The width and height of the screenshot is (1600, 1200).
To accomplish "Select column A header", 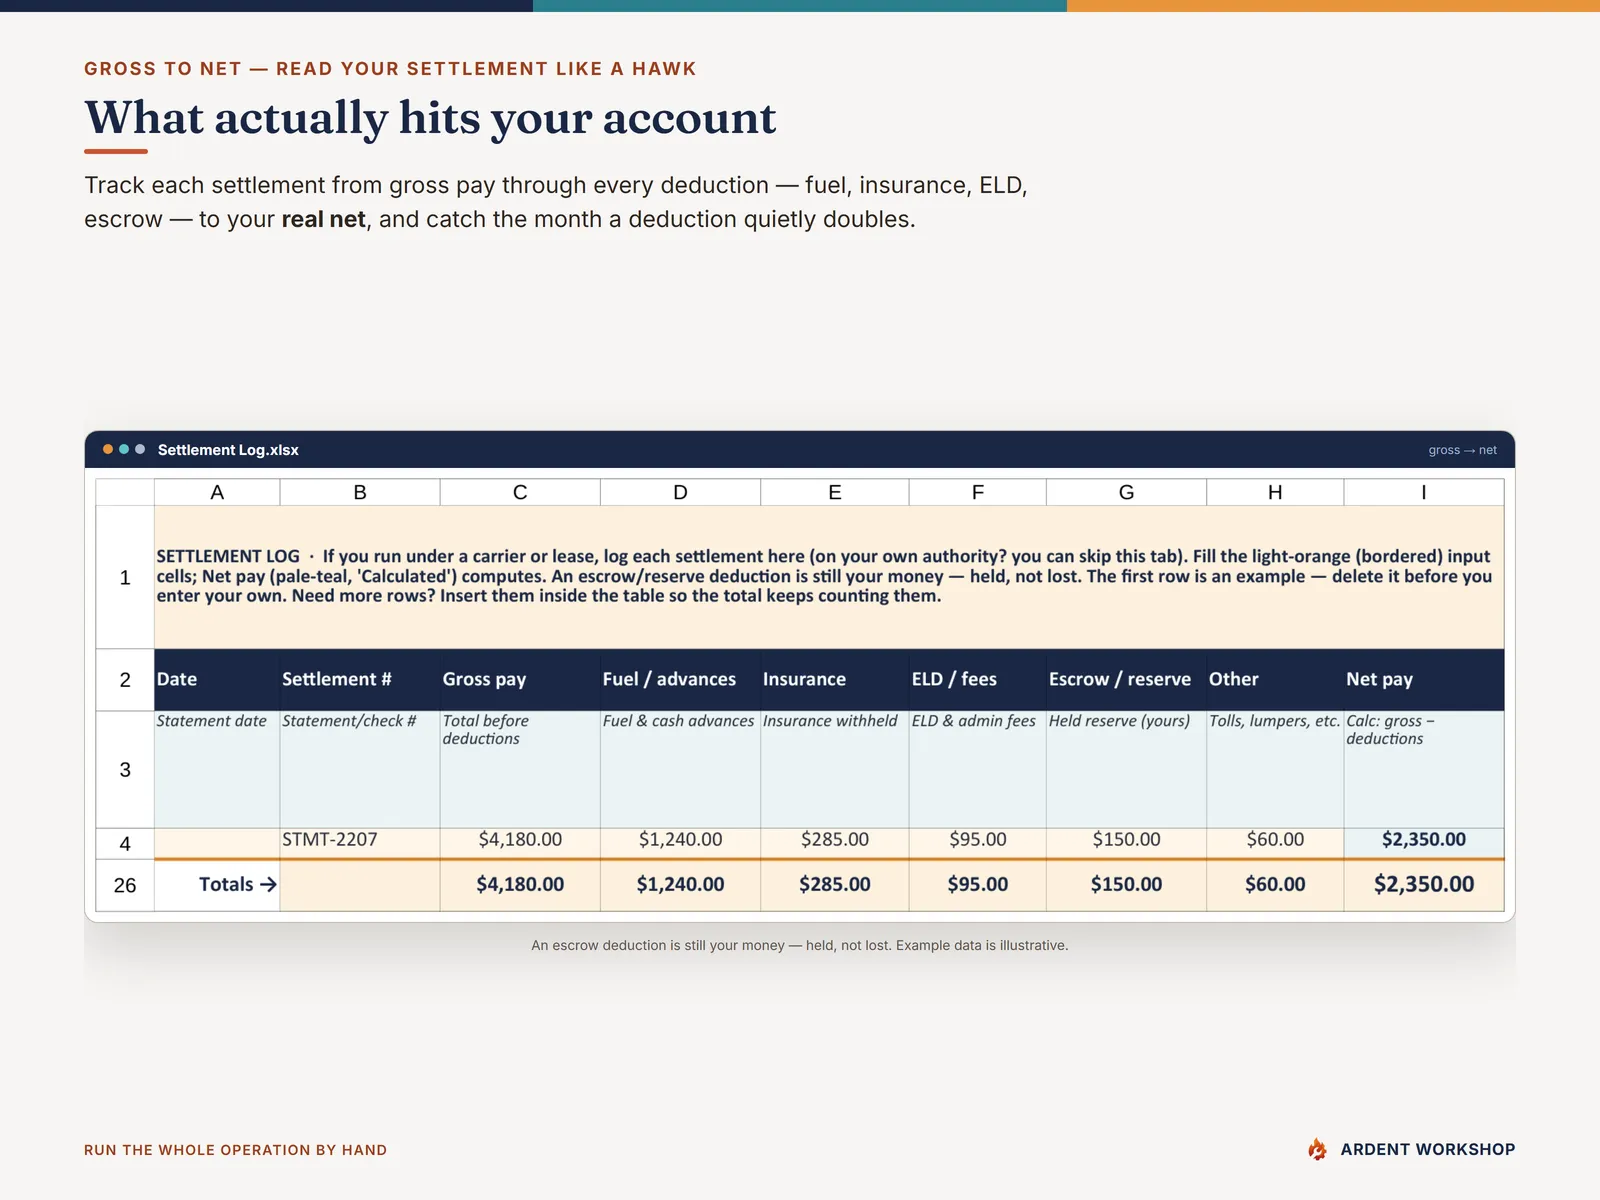I will click(217, 492).
